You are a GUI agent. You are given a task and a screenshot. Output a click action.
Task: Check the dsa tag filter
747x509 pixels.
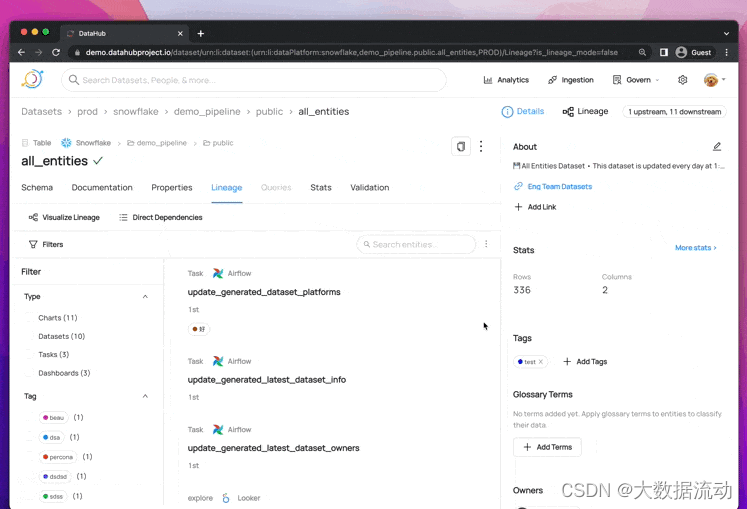click(30, 437)
